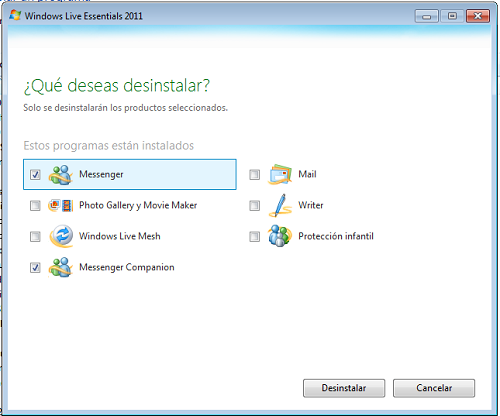Viewport: 500px width, 416px height.
Task: Click the '¿Qué deseas desinstalar?' heading
Action: tap(117, 86)
